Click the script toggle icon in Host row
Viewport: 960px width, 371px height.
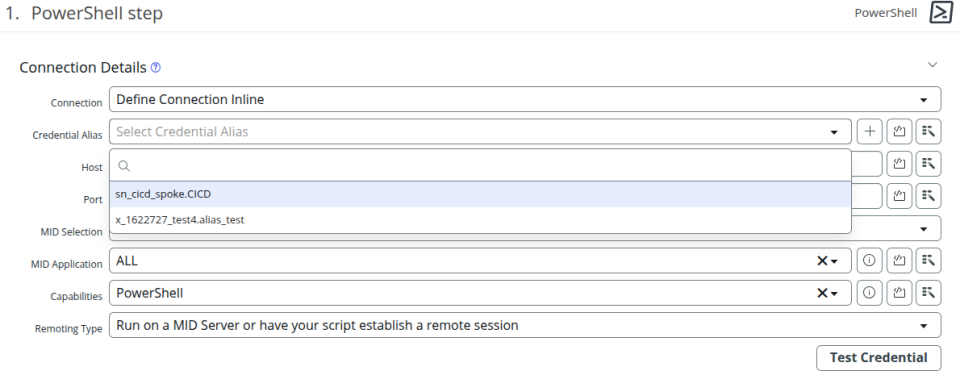pos(899,163)
